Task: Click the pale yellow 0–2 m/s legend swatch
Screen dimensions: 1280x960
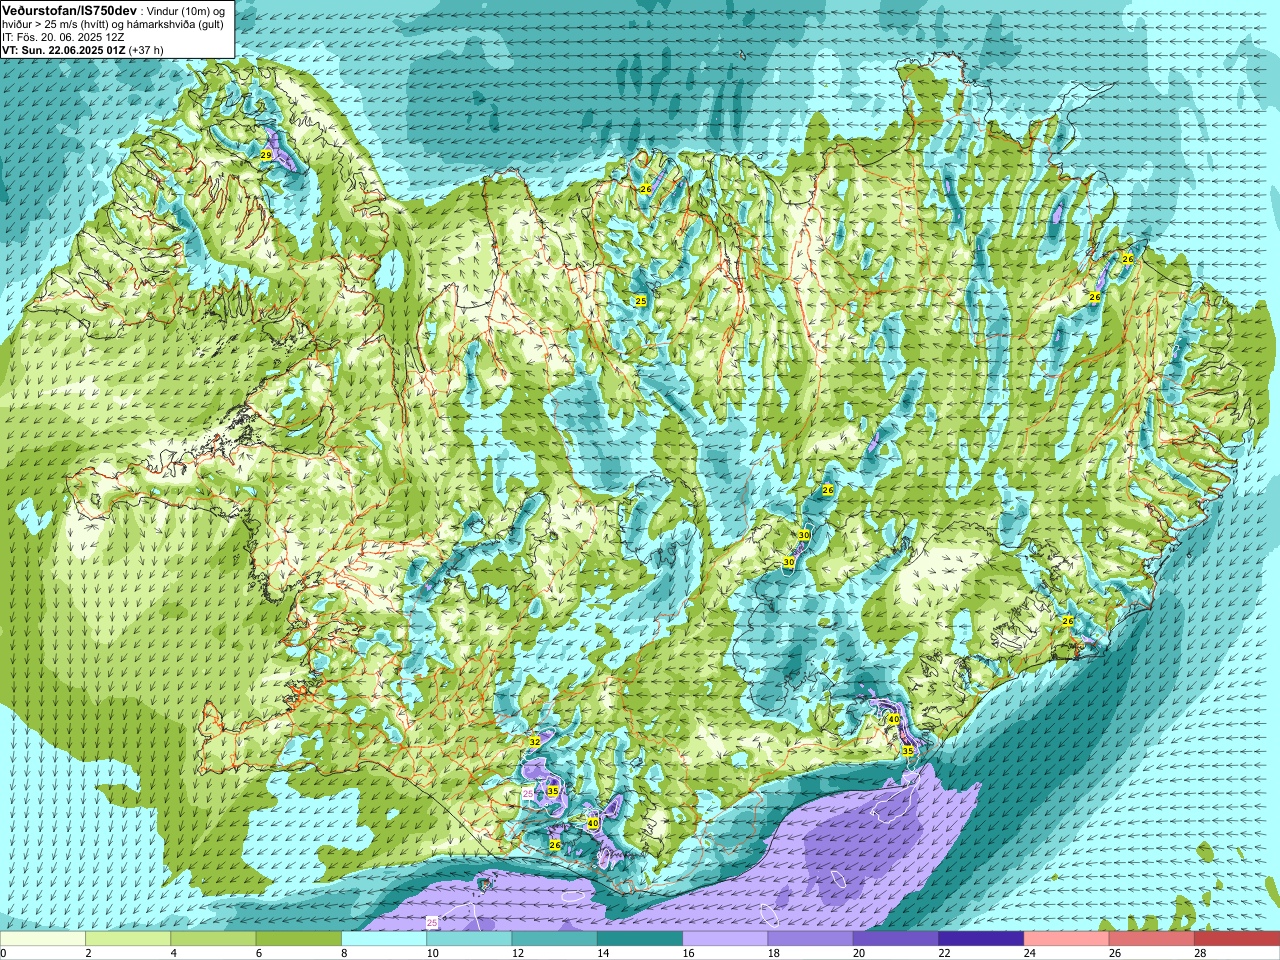Action: tap(43, 939)
